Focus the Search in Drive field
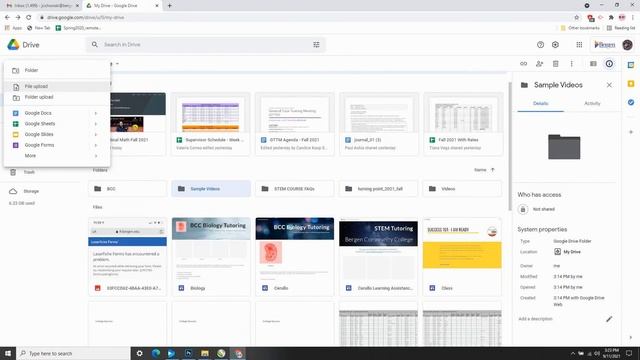Image resolution: width=640 pixels, height=360 pixels. [204, 44]
